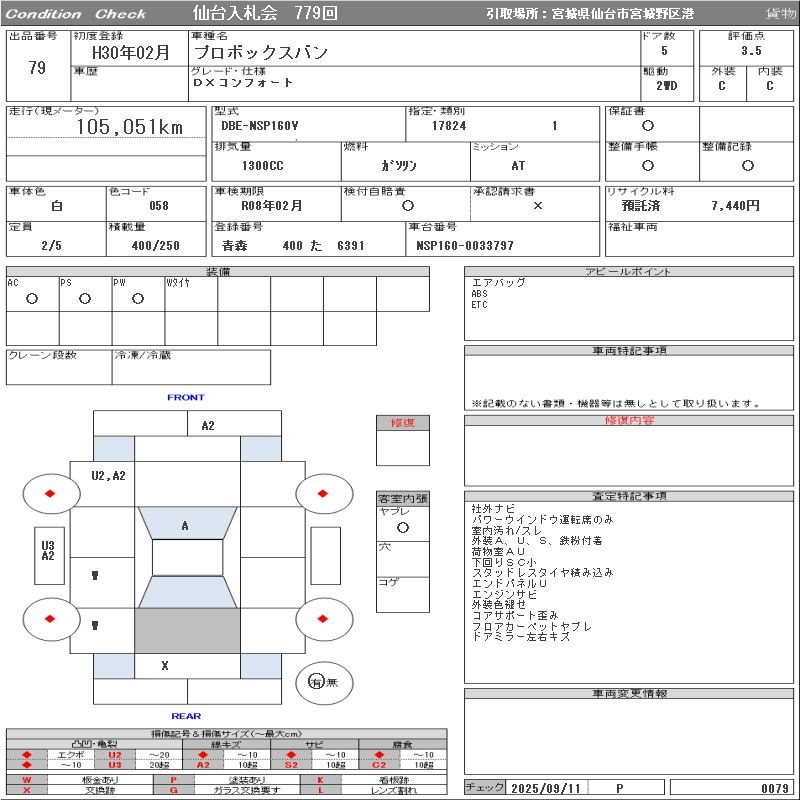
Task: Click the chassis number NSP160-0033797
Action: (464, 245)
